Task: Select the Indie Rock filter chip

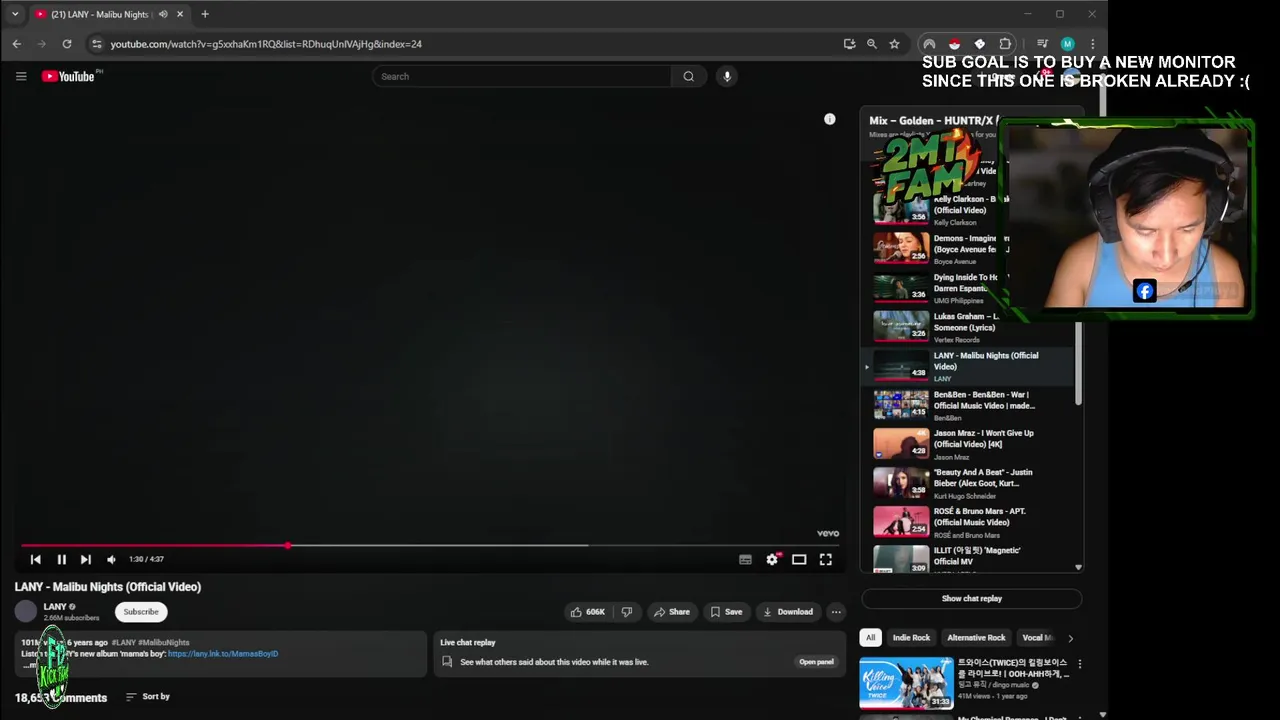Action: pos(911,638)
